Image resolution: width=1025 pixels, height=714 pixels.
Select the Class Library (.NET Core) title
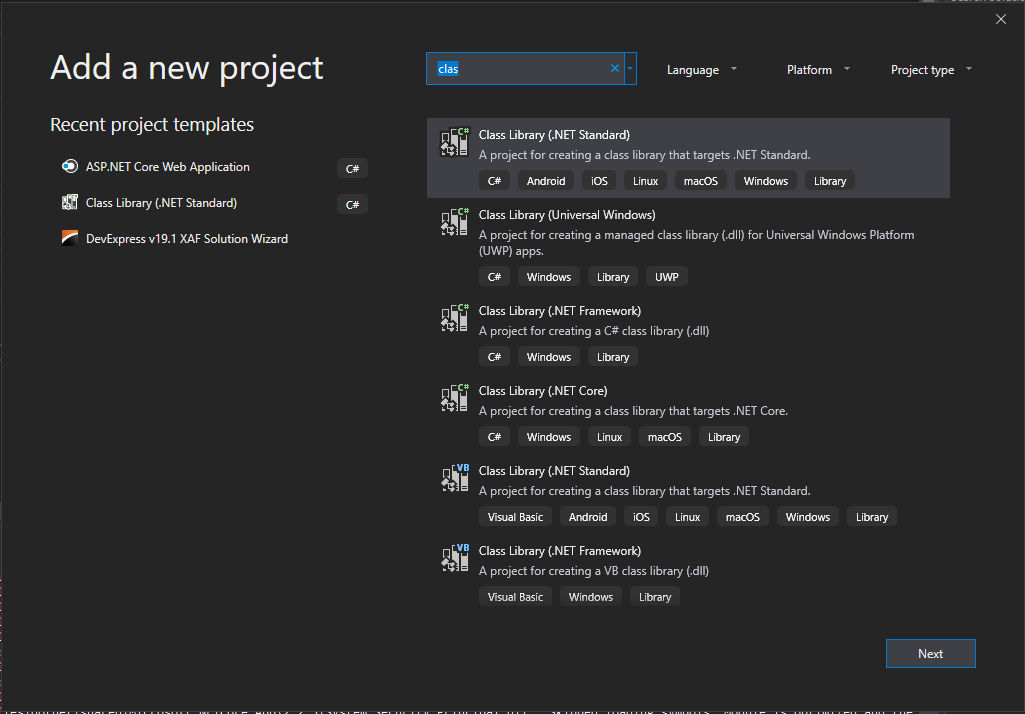coord(543,390)
